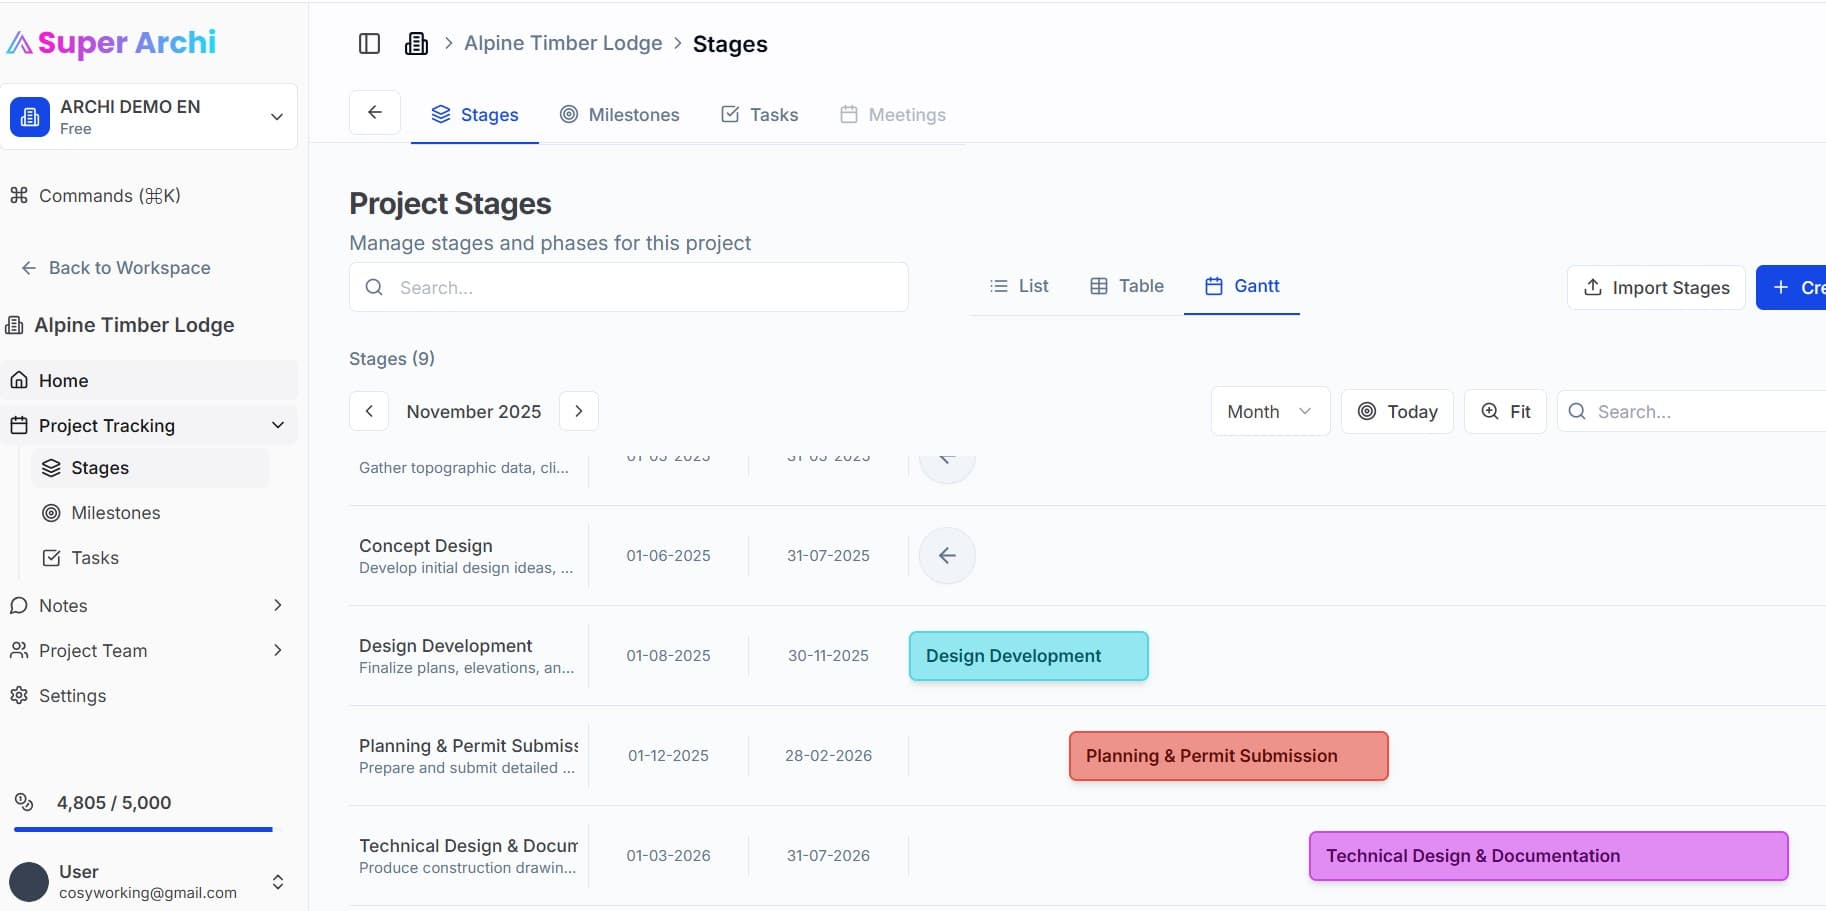The width and height of the screenshot is (1826, 911).
Task: Click Planning & Permit Submission Gantt bar
Action: click(1228, 756)
